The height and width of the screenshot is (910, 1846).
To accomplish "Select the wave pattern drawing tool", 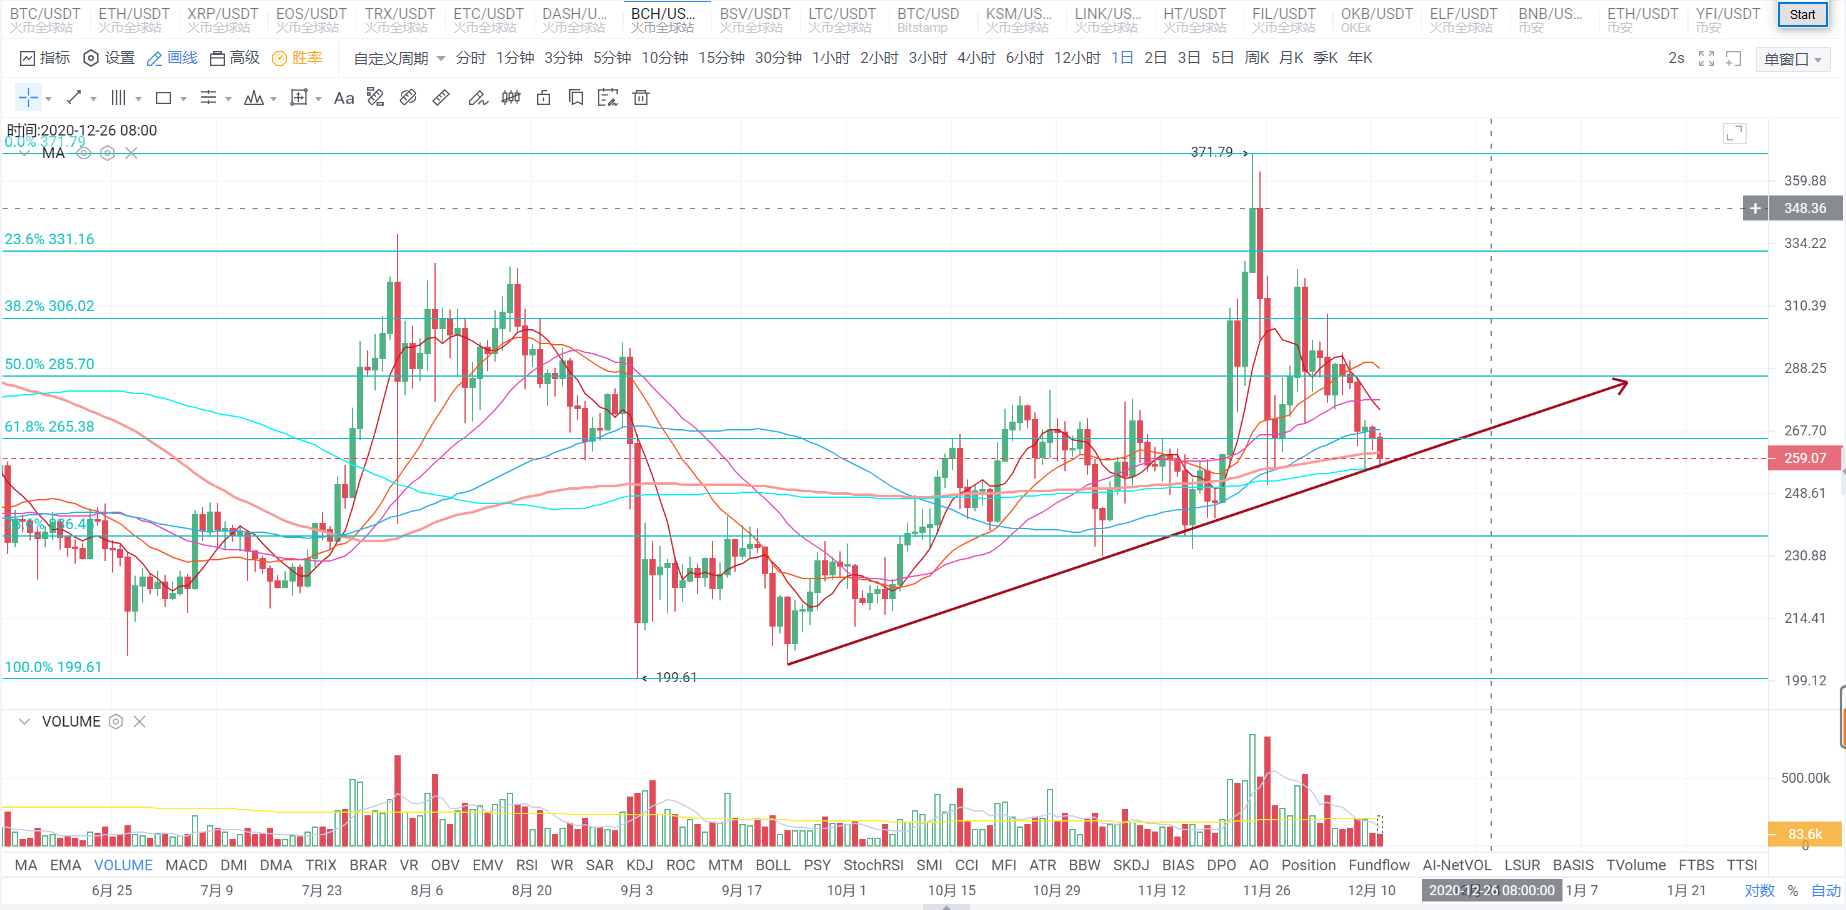I will (254, 97).
